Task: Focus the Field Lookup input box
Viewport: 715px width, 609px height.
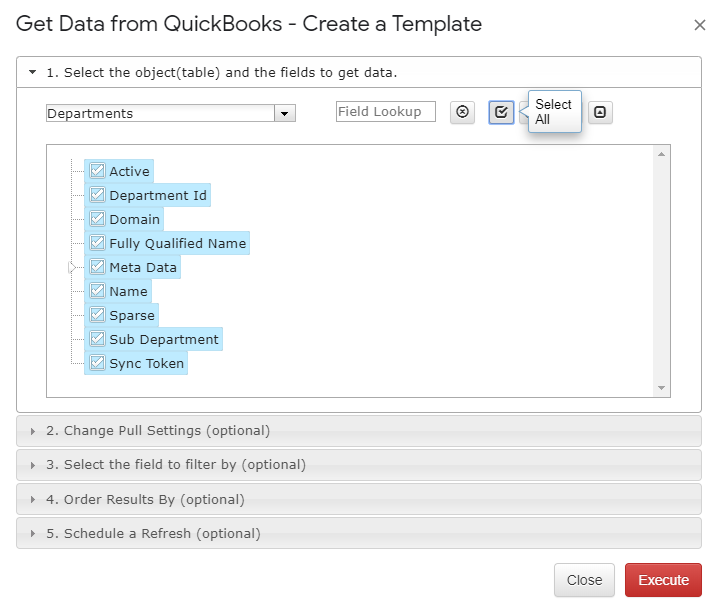Action: 386,112
